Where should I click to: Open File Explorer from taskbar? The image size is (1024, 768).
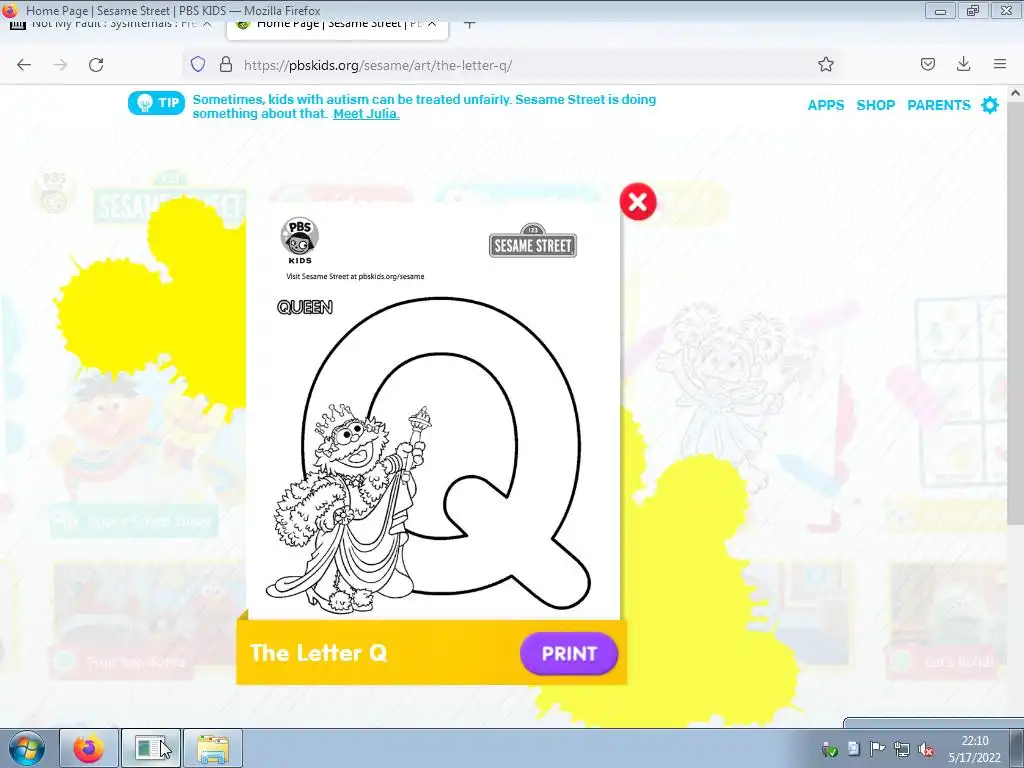pyautogui.click(x=213, y=748)
